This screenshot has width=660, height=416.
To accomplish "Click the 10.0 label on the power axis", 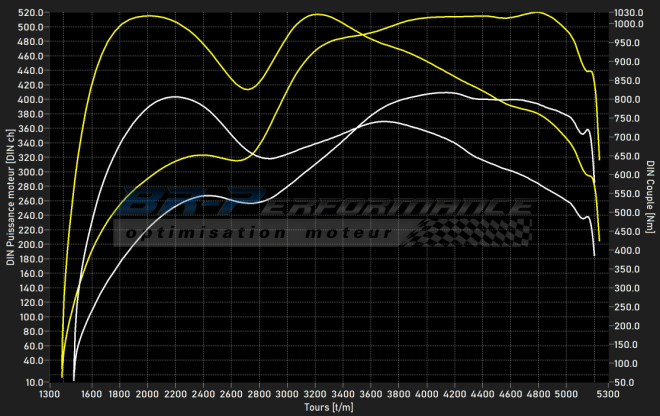I will (x=33, y=383).
